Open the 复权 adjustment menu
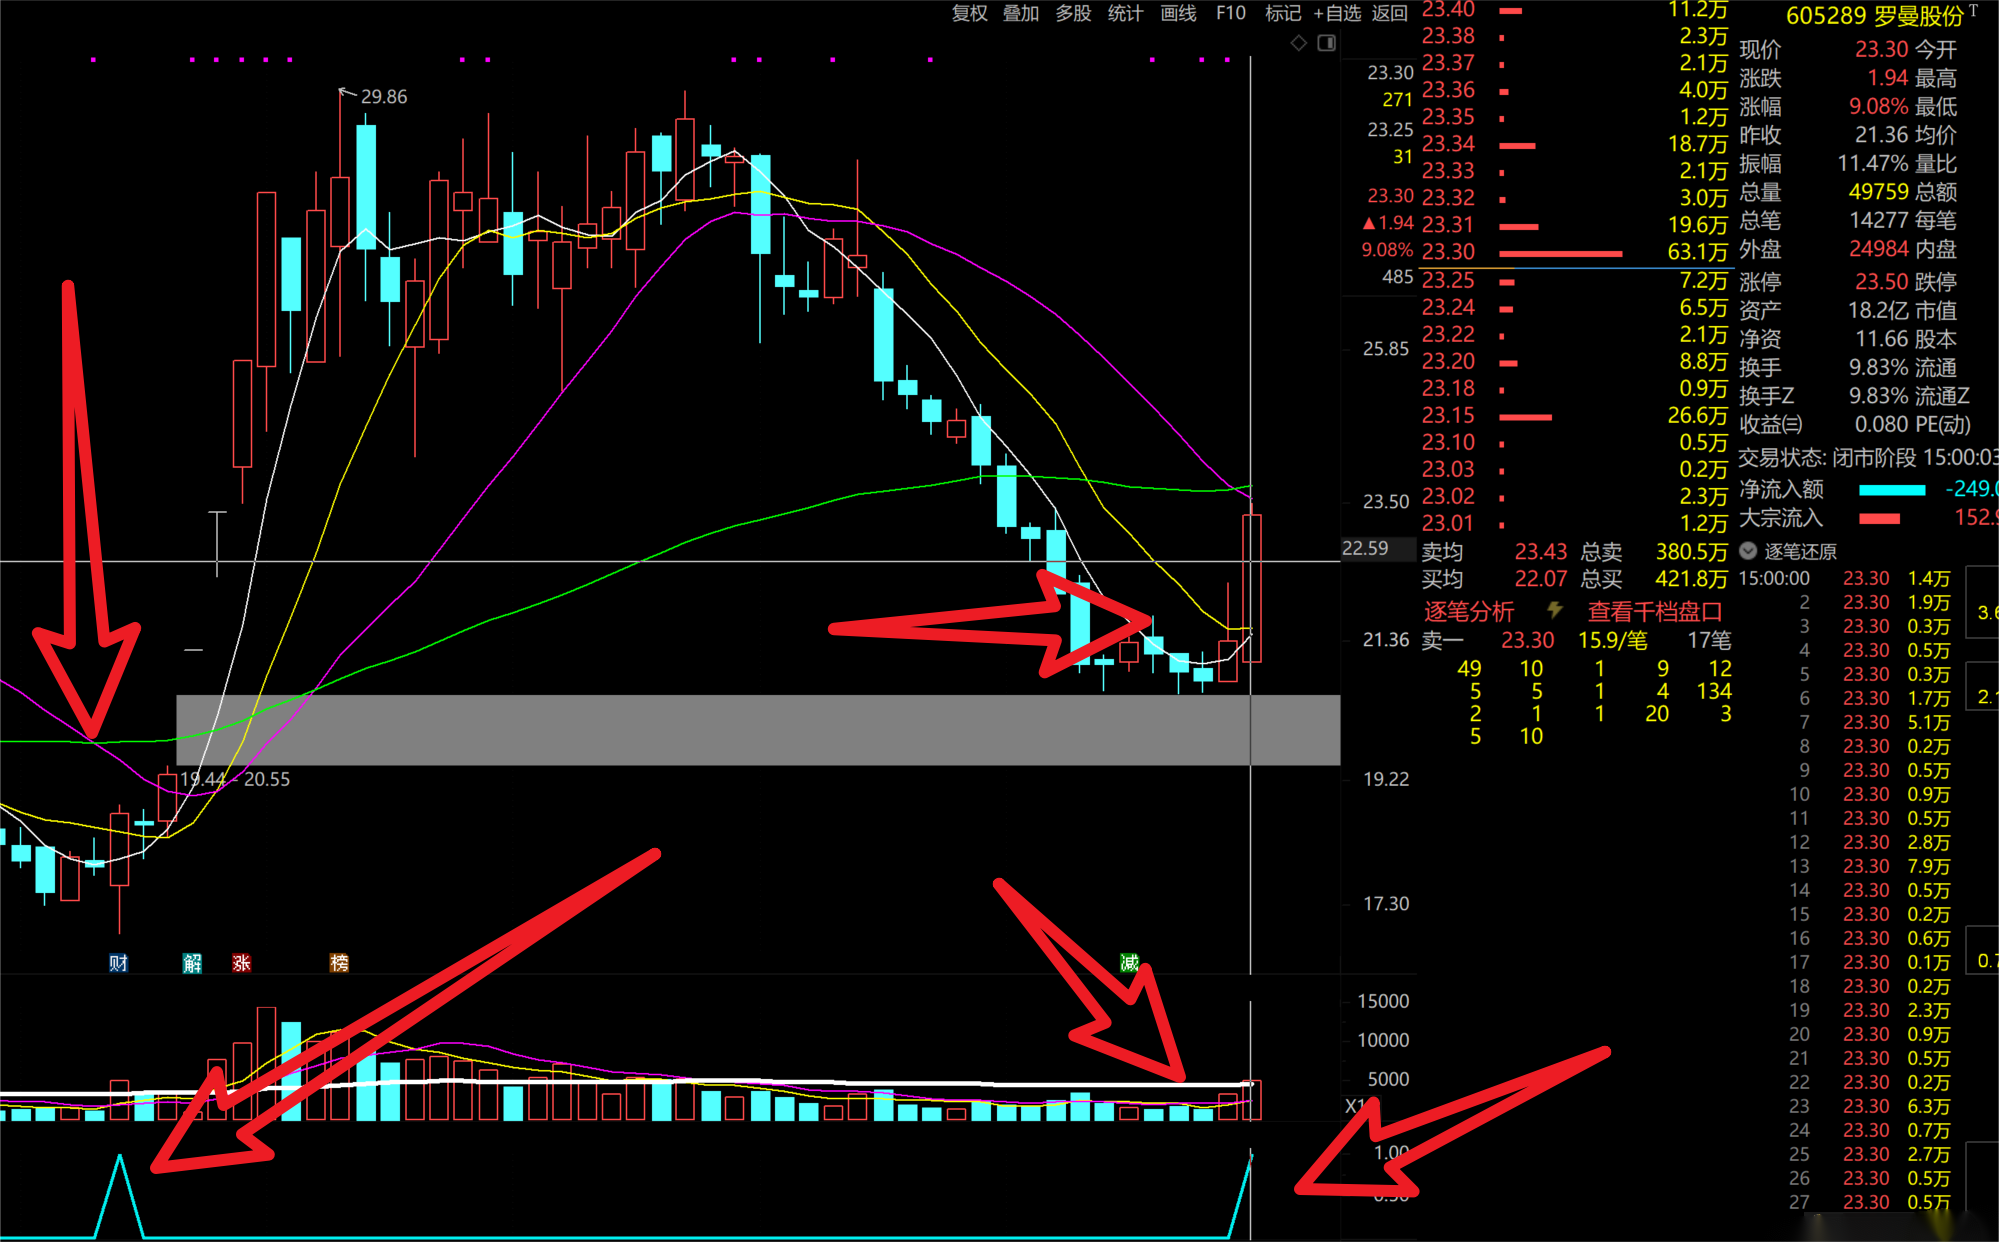The image size is (1999, 1242). (969, 13)
